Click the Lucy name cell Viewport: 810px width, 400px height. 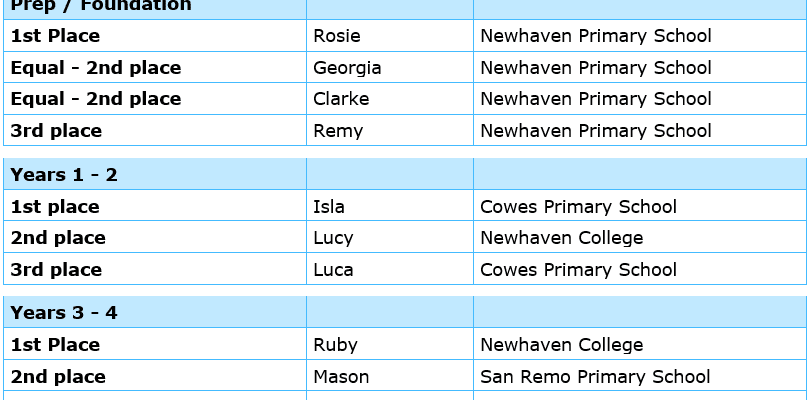click(335, 238)
